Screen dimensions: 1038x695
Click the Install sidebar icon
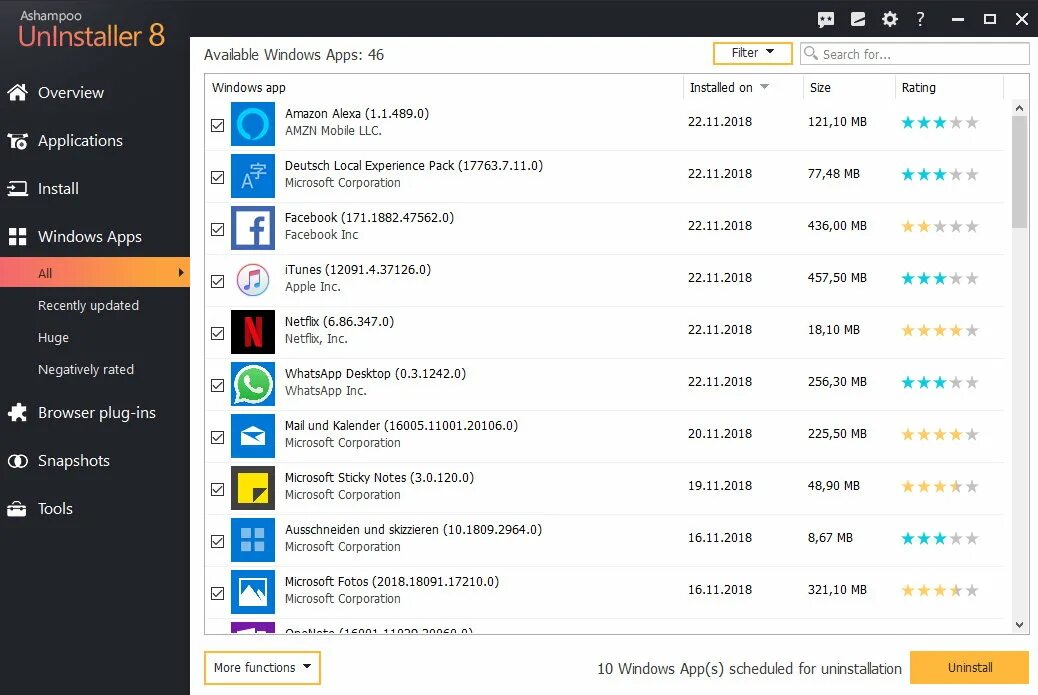(x=17, y=189)
